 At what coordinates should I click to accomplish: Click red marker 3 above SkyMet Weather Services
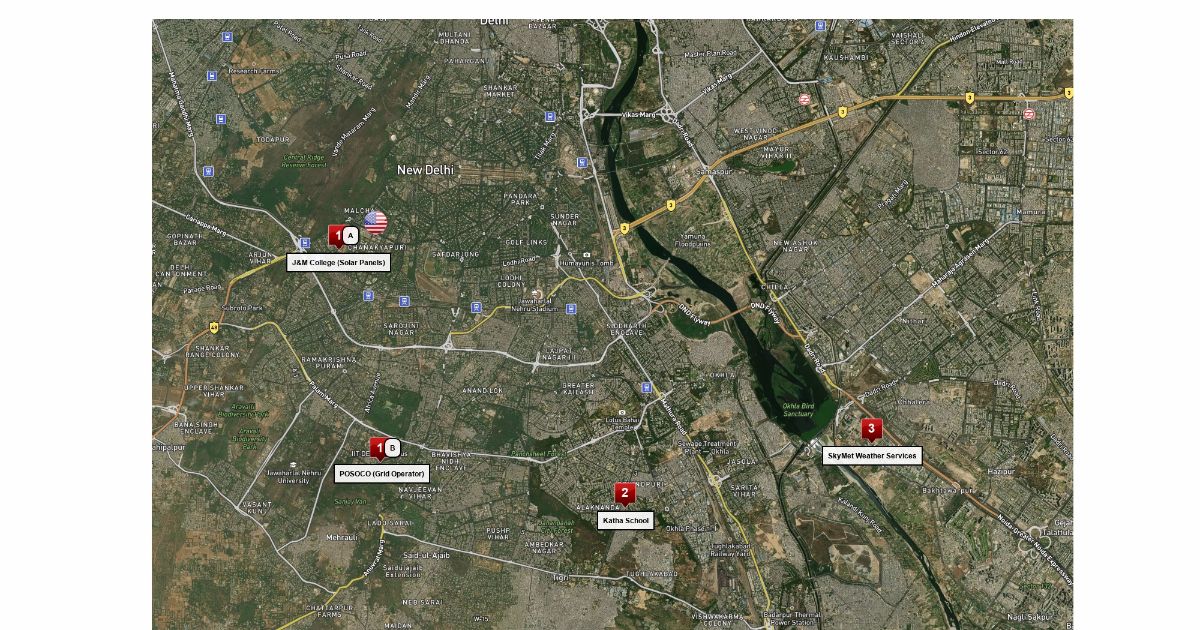[x=871, y=428]
